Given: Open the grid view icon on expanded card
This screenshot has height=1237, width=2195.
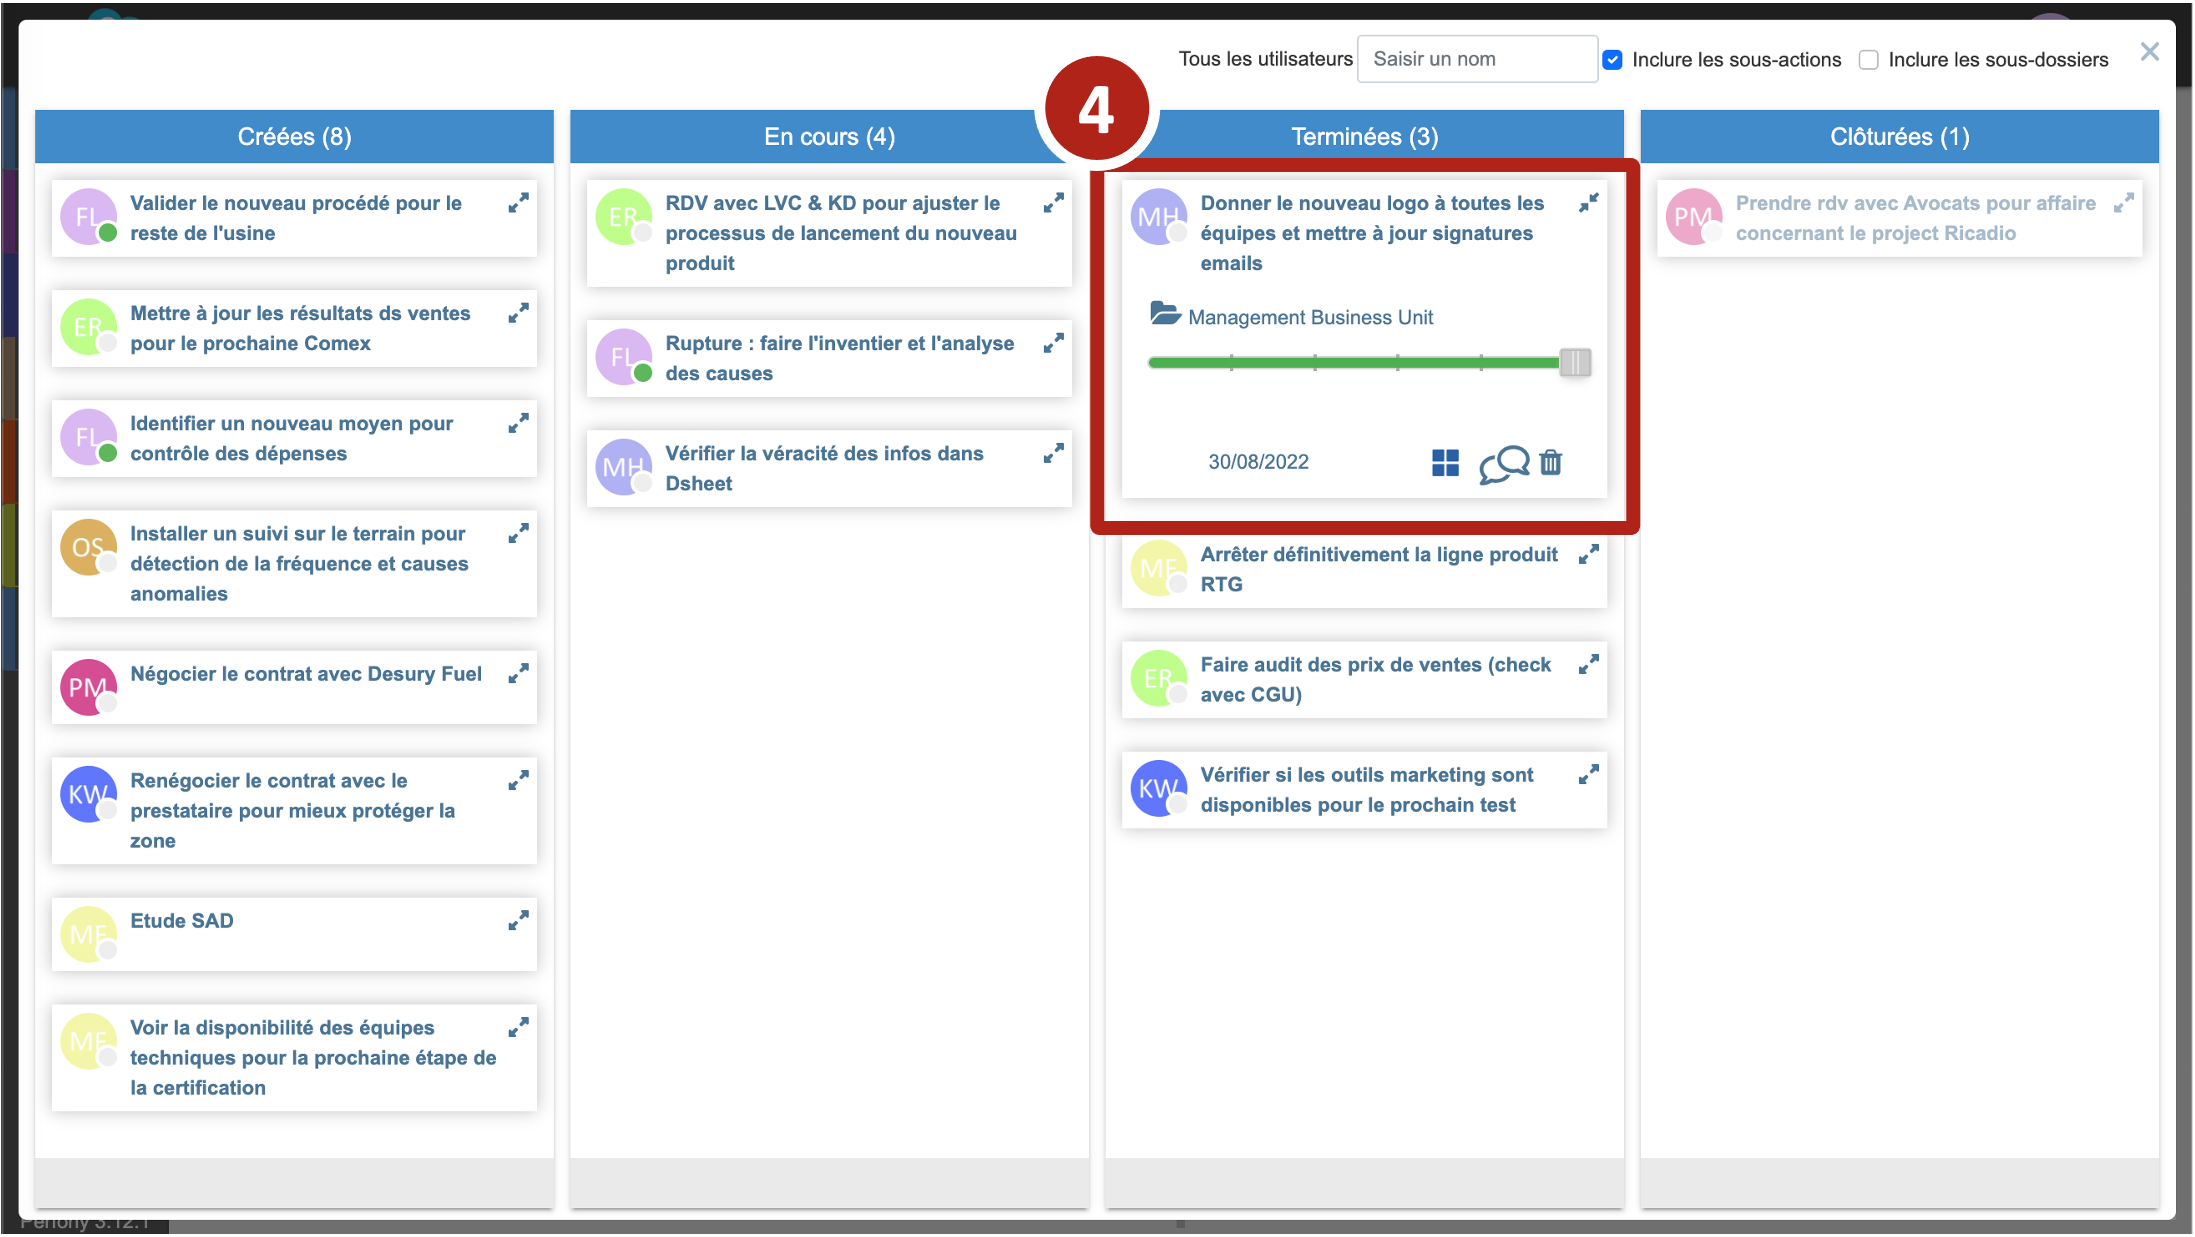Looking at the screenshot, I should (1445, 463).
